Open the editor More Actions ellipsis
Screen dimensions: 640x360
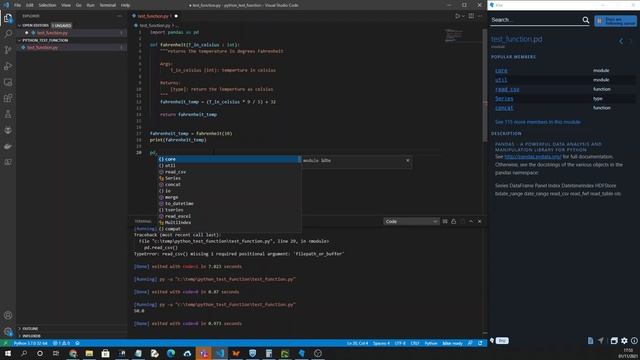(x=480, y=16)
